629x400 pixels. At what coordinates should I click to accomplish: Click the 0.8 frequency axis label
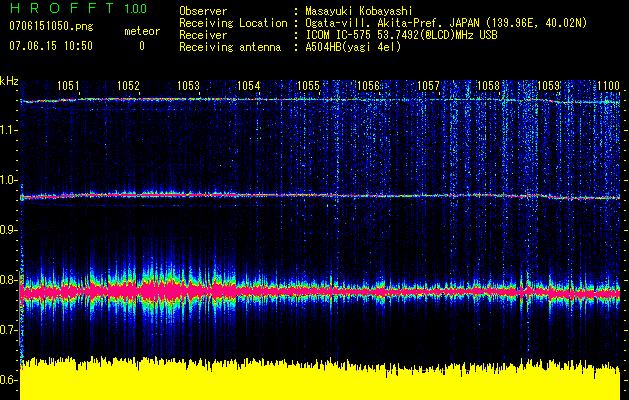click(9, 280)
